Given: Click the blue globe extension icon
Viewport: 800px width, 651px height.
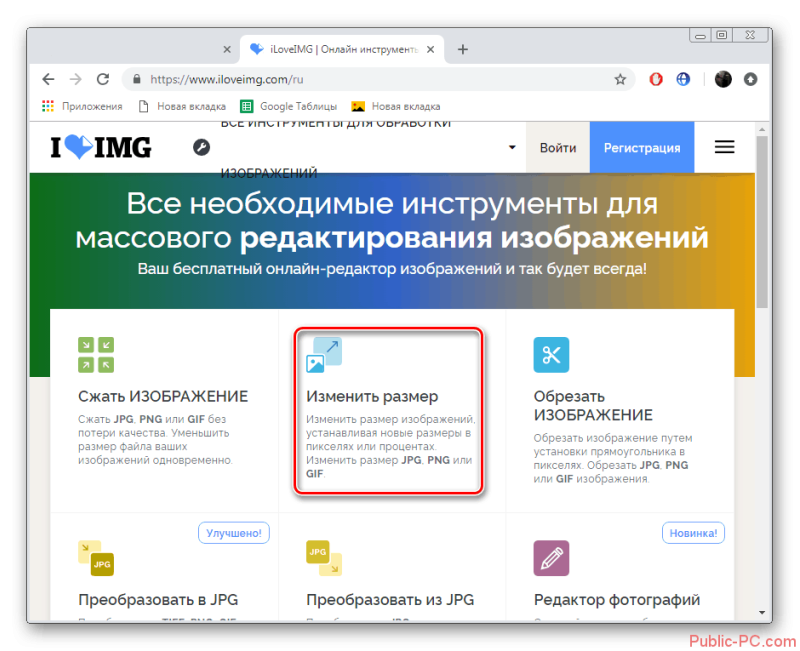Looking at the screenshot, I should tap(683, 79).
